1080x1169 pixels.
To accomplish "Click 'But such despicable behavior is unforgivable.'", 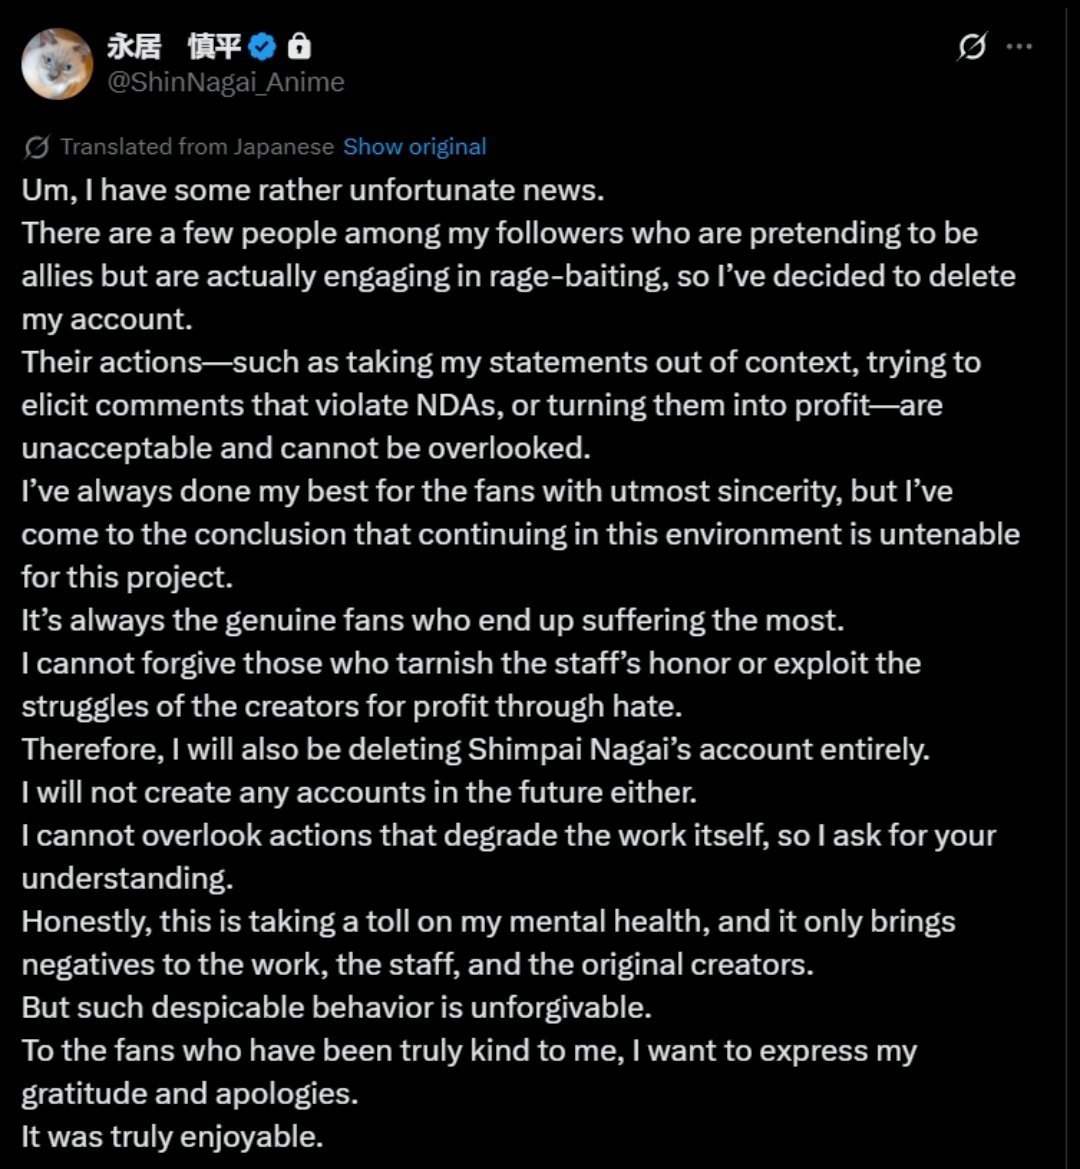I will 336,1007.
